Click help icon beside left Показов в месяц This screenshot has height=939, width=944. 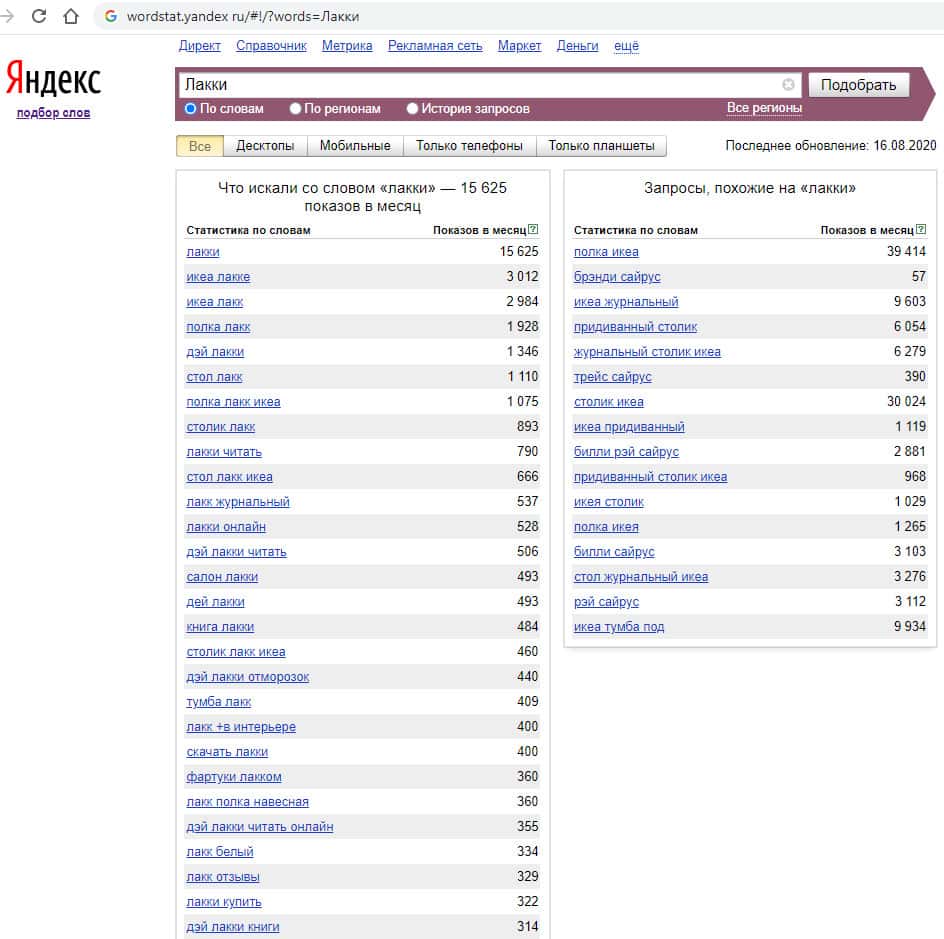click(x=533, y=229)
